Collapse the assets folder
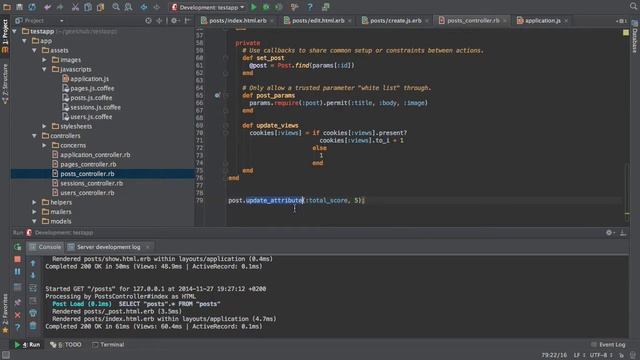This screenshot has height=360, width=640. pos(34,50)
